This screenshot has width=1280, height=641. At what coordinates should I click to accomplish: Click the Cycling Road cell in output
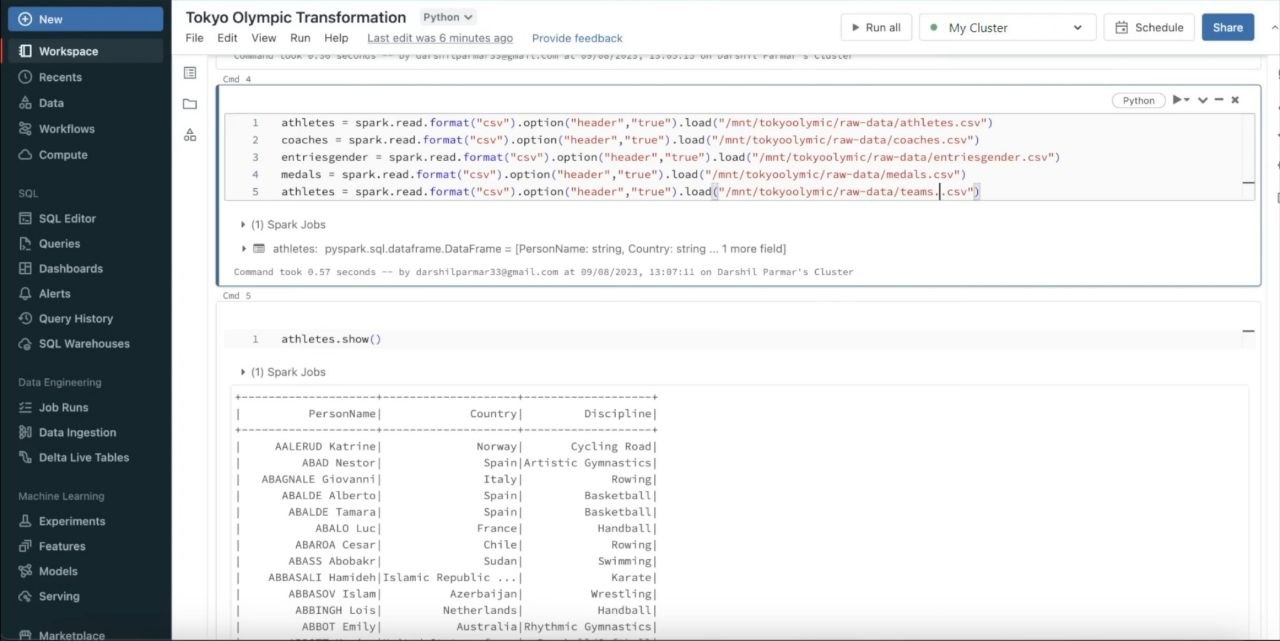611,446
